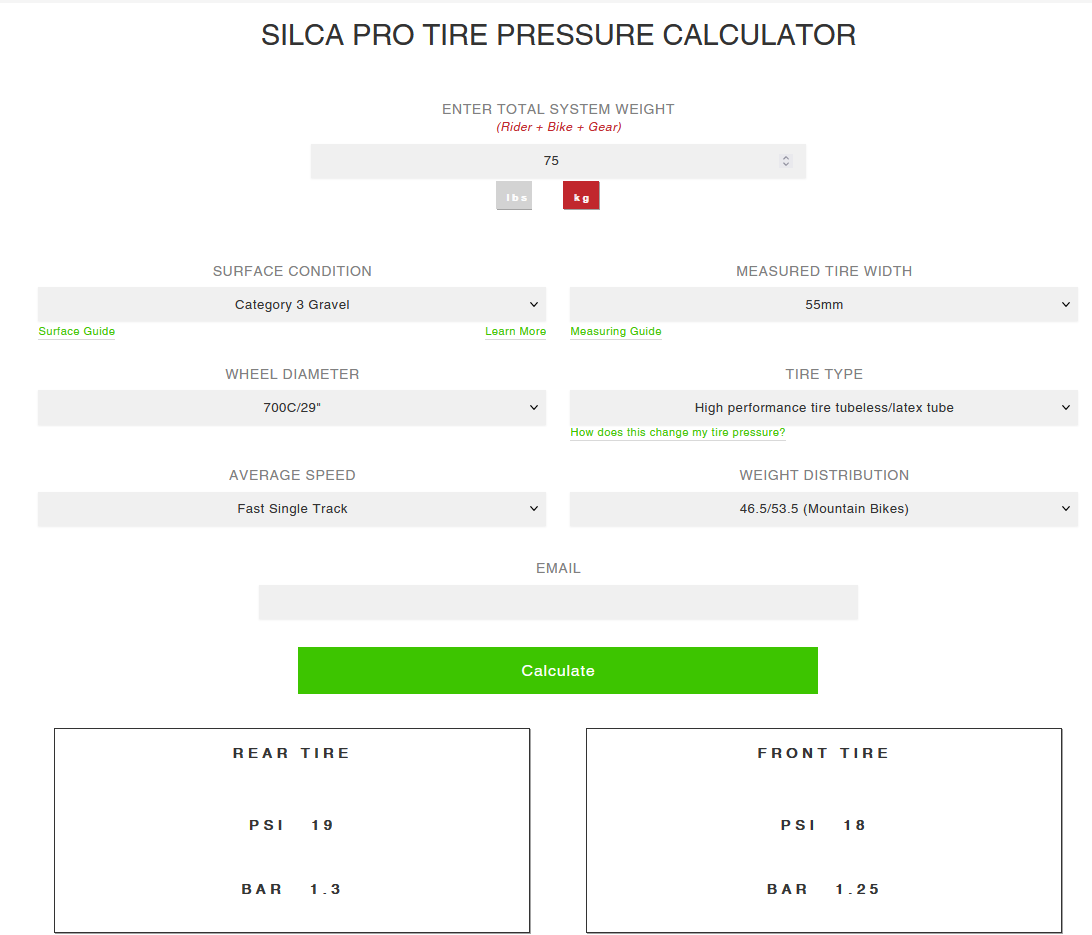This screenshot has height=935, width=1092.
Task: Click 'How does this change my tire pressure?' link
Action: pyautogui.click(x=678, y=433)
